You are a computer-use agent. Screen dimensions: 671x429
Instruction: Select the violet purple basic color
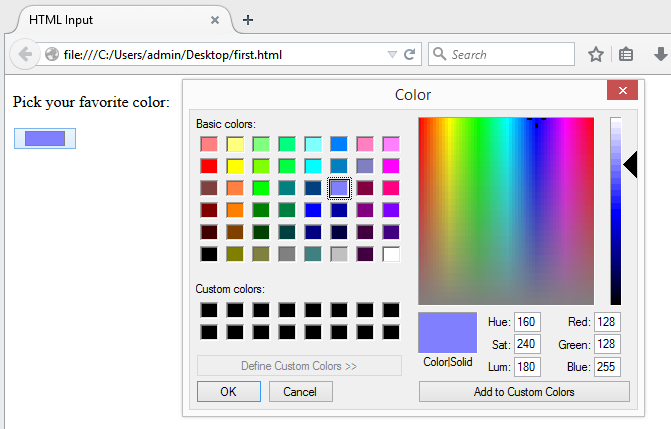pyautogui.click(x=391, y=210)
